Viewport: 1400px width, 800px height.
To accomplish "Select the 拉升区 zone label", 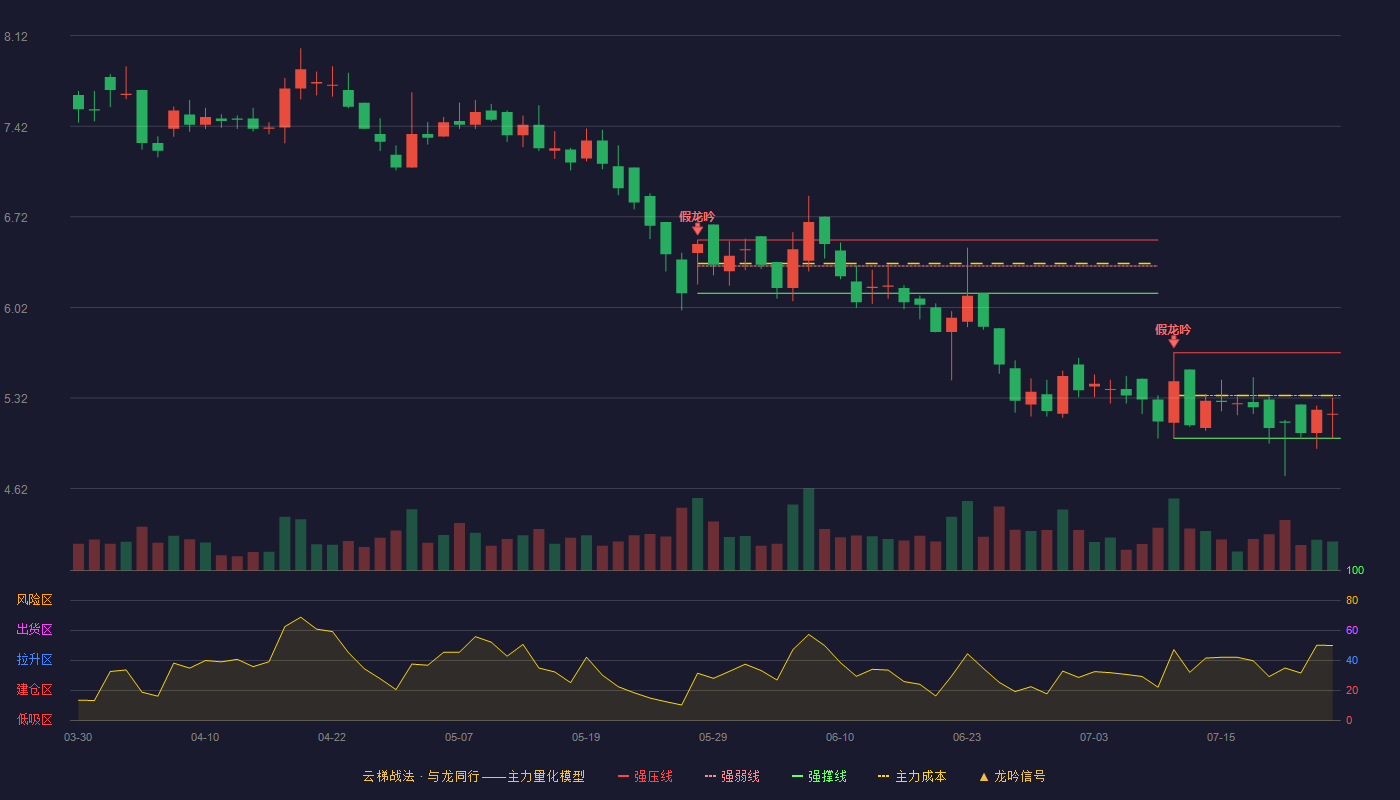I will point(34,660).
